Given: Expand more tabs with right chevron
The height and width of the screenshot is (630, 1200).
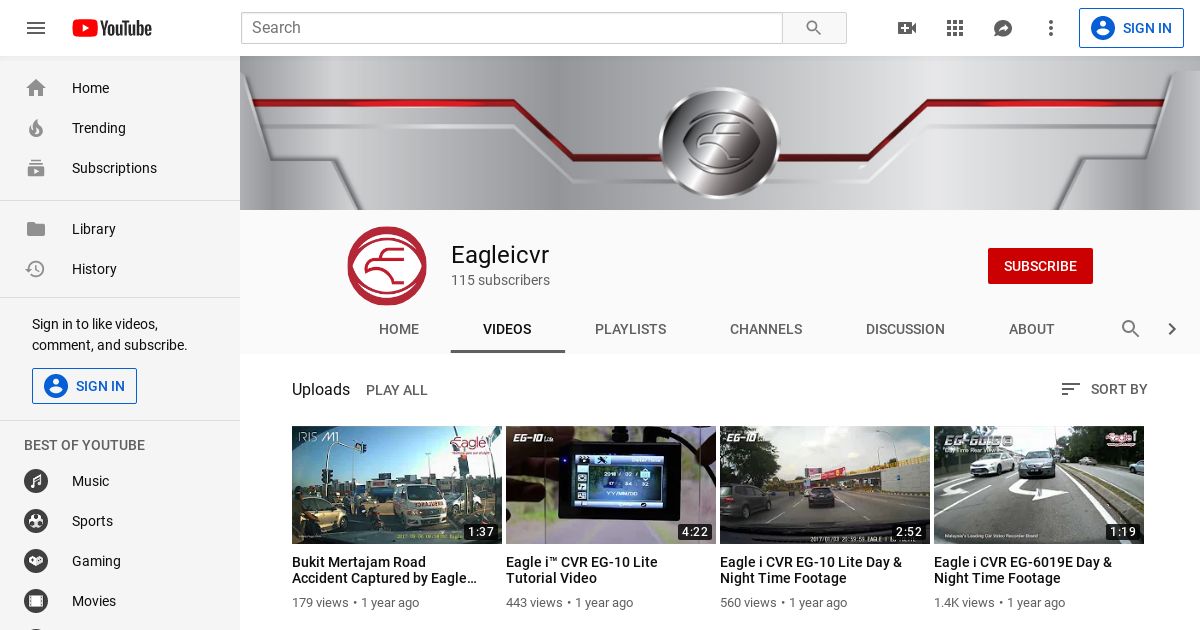Looking at the screenshot, I should [x=1172, y=329].
